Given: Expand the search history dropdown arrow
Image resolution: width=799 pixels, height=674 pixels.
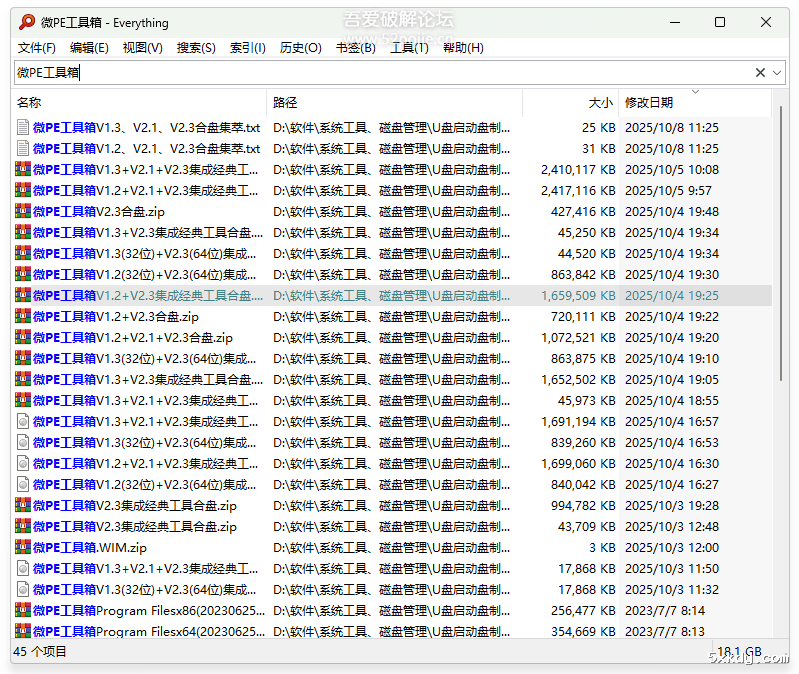Looking at the screenshot, I should (777, 73).
